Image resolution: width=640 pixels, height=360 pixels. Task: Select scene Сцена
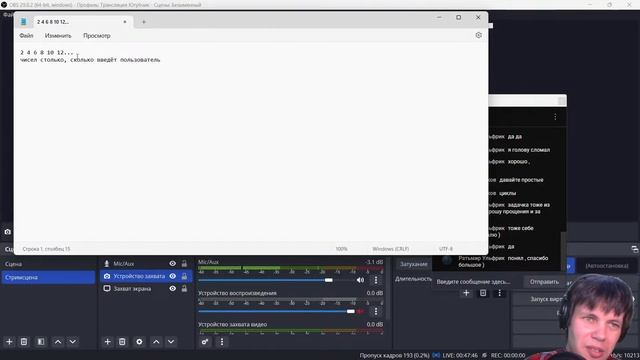[x=48, y=264]
